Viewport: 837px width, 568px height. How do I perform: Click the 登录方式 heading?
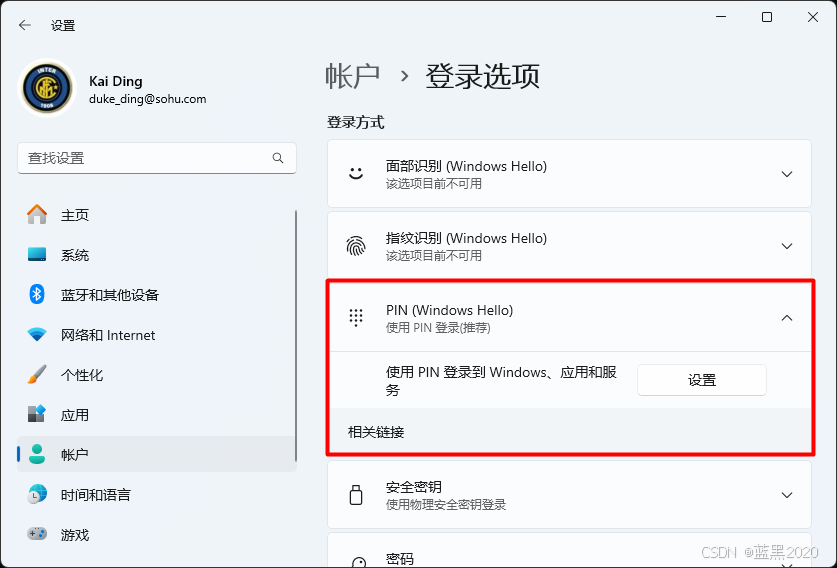[x=356, y=122]
